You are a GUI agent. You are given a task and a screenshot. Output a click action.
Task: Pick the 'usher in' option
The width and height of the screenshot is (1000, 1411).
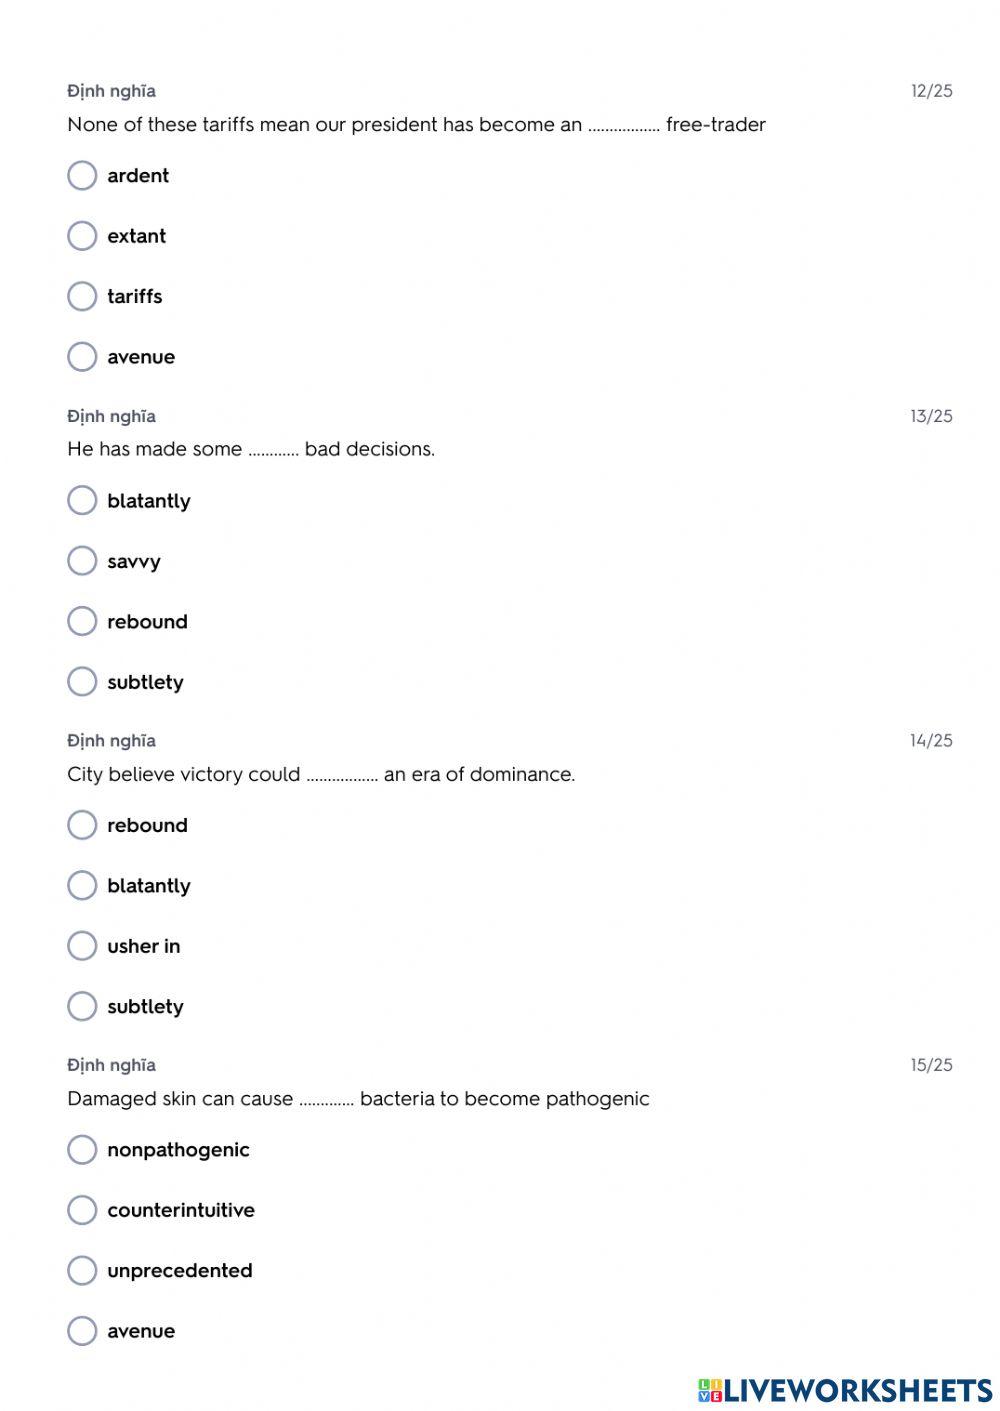tap(82, 946)
